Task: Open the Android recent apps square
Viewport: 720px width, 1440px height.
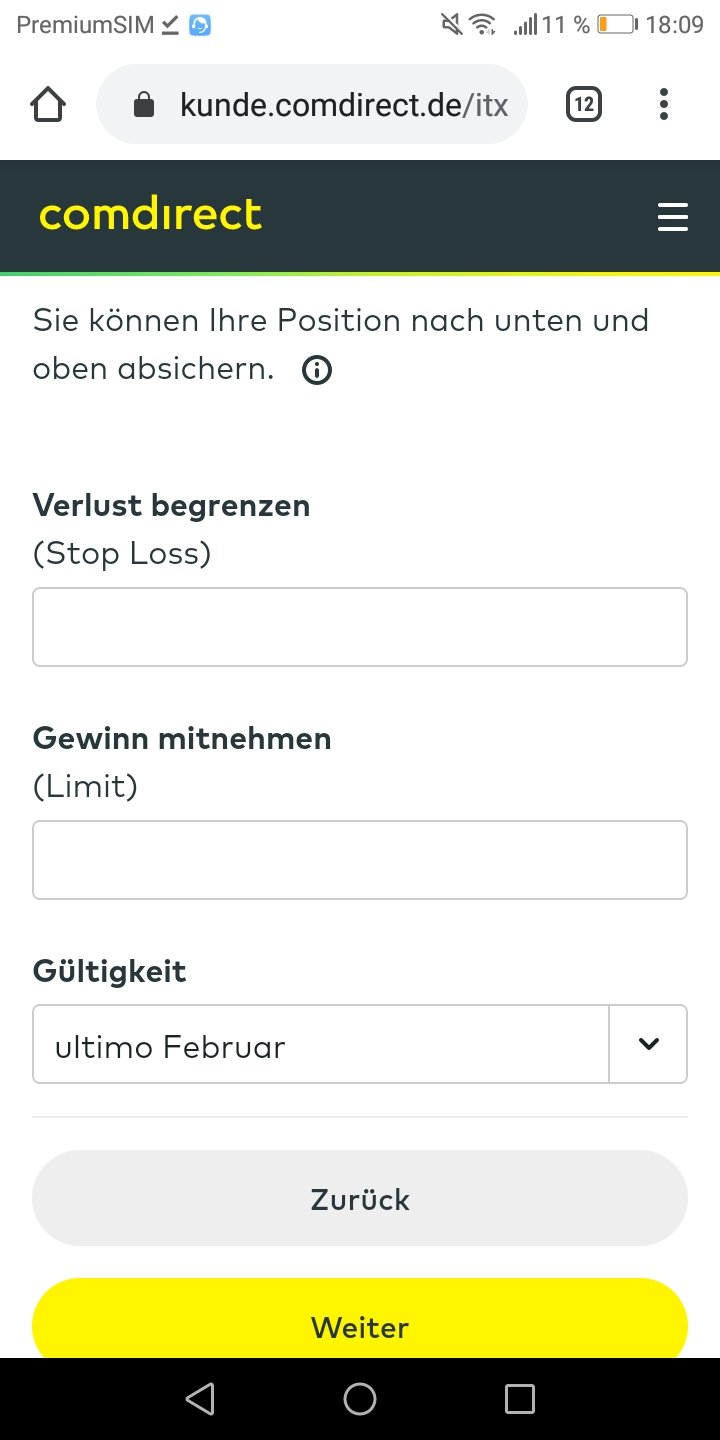Action: 520,1399
